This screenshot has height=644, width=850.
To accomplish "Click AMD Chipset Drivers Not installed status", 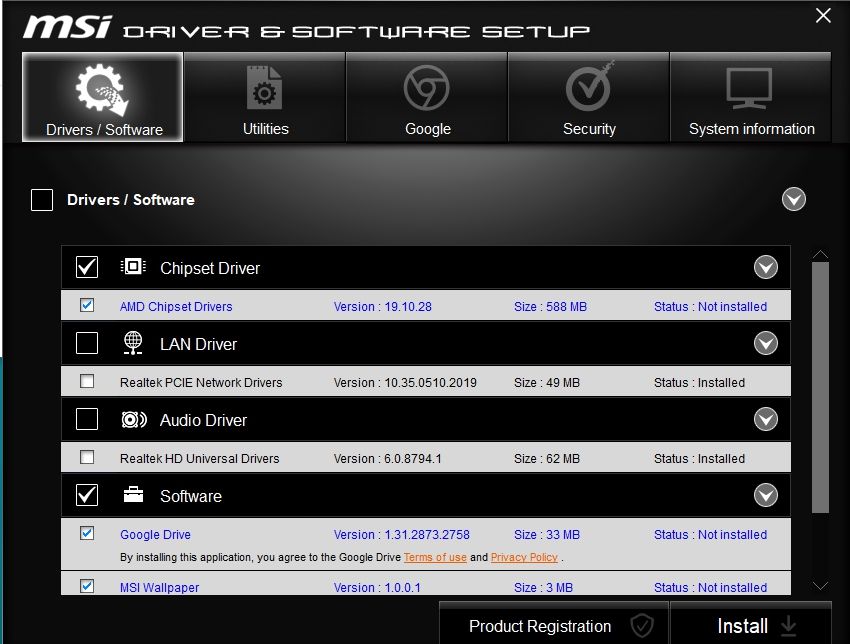I will click(x=710, y=307).
